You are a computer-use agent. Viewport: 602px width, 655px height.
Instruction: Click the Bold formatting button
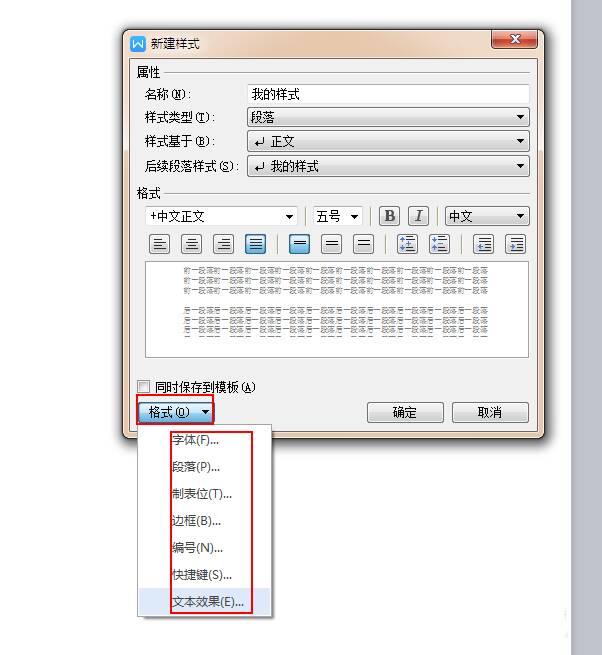click(x=389, y=216)
